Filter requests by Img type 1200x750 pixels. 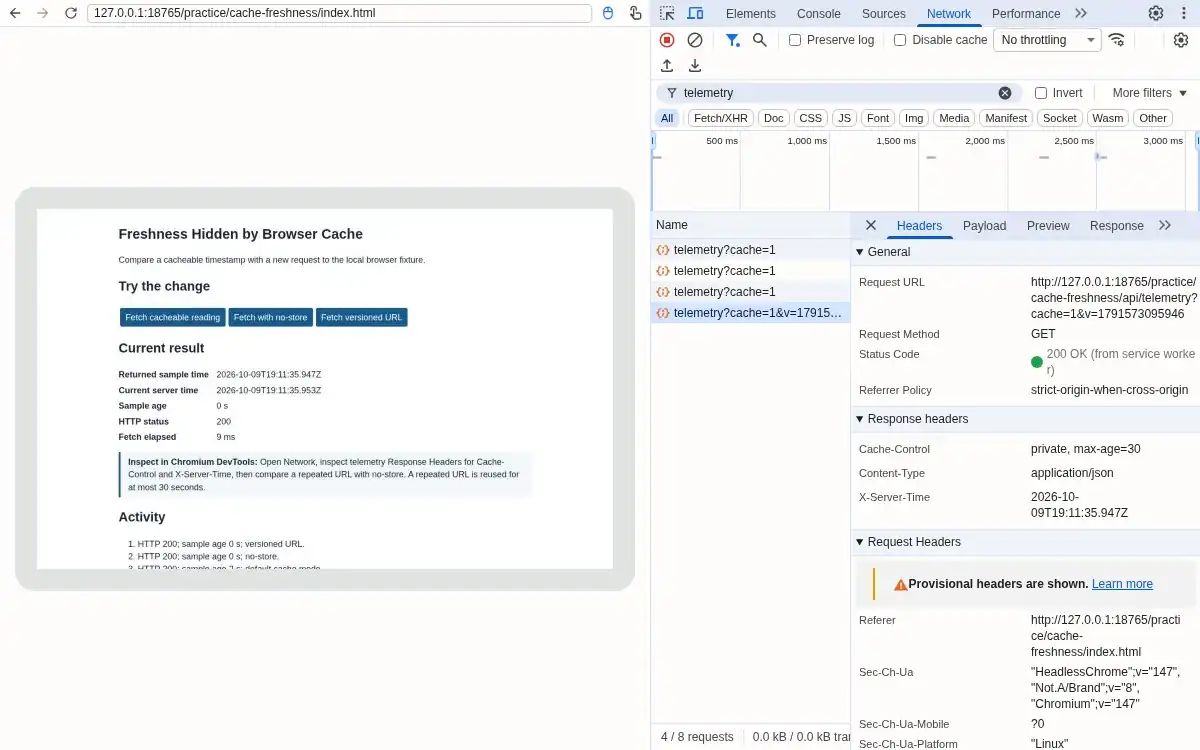click(914, 118)
